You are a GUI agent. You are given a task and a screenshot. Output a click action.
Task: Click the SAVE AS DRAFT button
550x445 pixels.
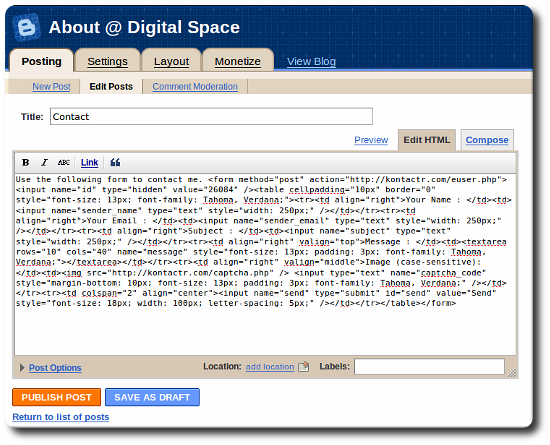pyautogui.click(x=152, y=397)
